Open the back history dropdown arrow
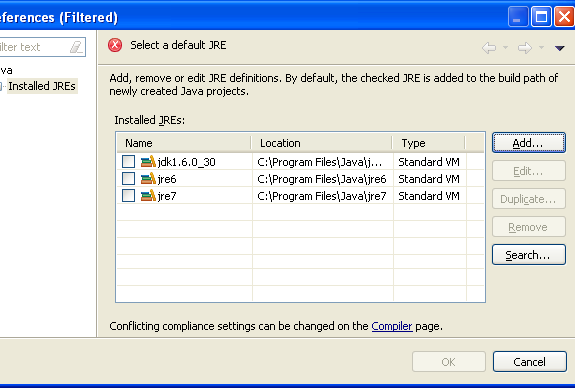Image resolution: width=575 pixels, height=388 pixels. tap(505, 47)
